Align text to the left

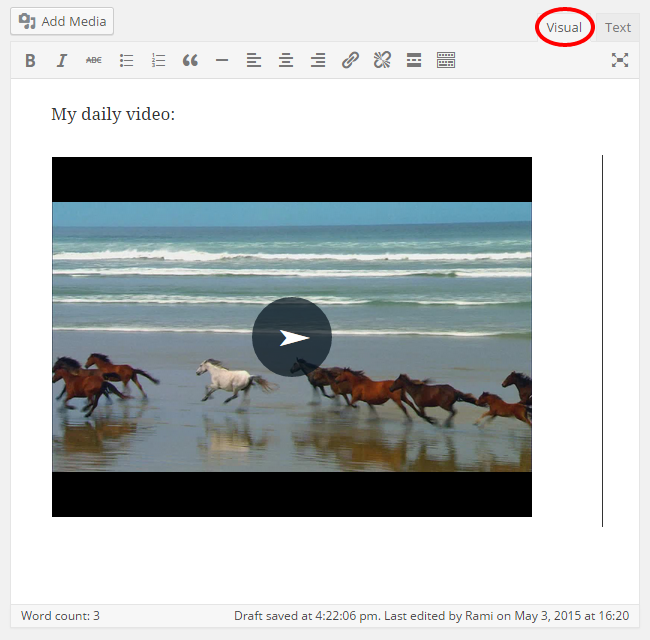(254, 61)
